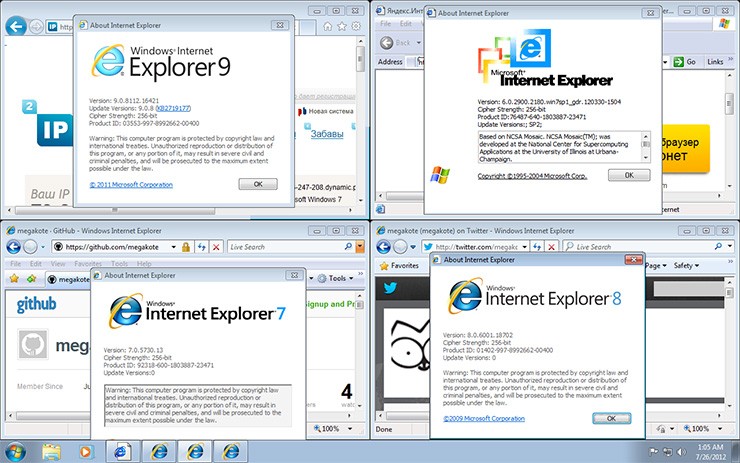Open the Safety dropdown menu in IE8
Viewport: 740px width, 463px height.
tap(686, 266)
